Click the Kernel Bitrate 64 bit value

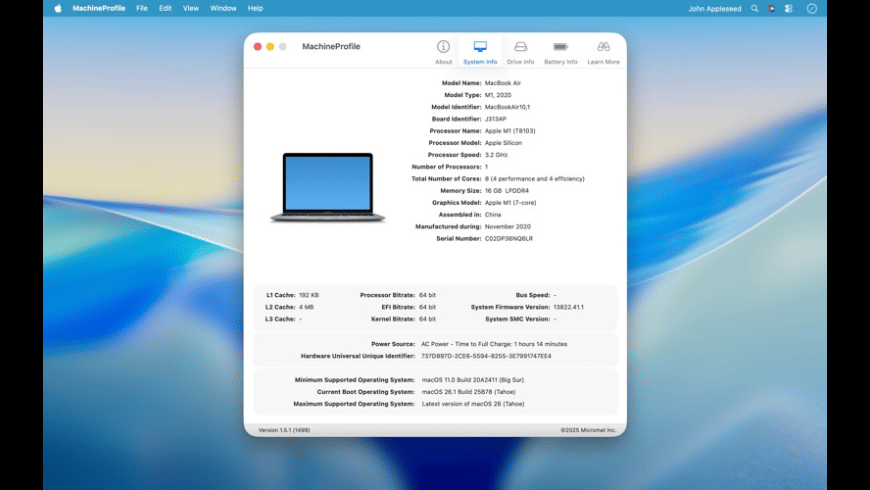tap(427, 319)
